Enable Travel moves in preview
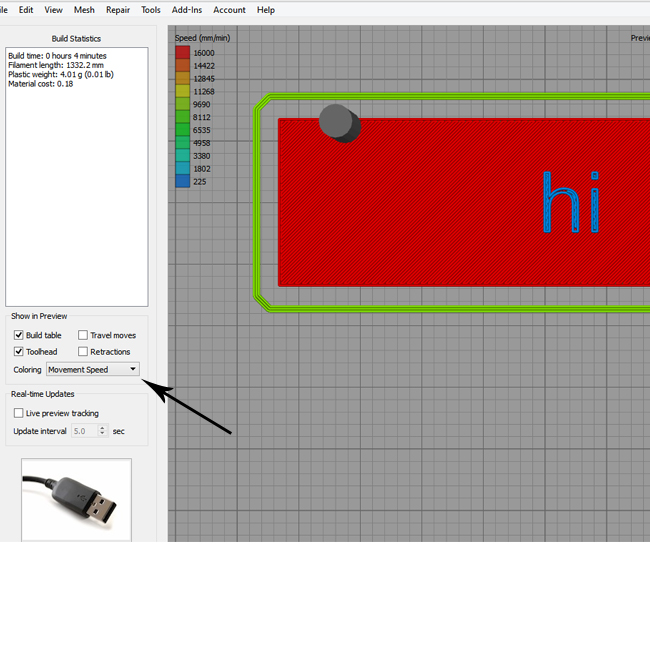The height and width of the screenshot is (650, 650). point(83,335)
